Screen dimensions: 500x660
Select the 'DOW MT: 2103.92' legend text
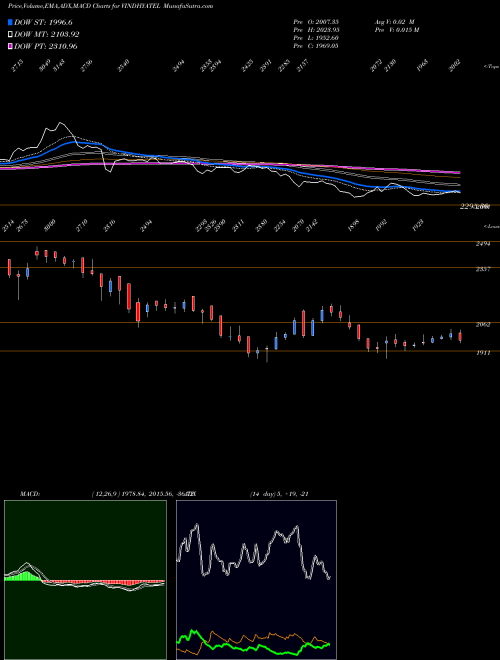(x=47, y=35)
